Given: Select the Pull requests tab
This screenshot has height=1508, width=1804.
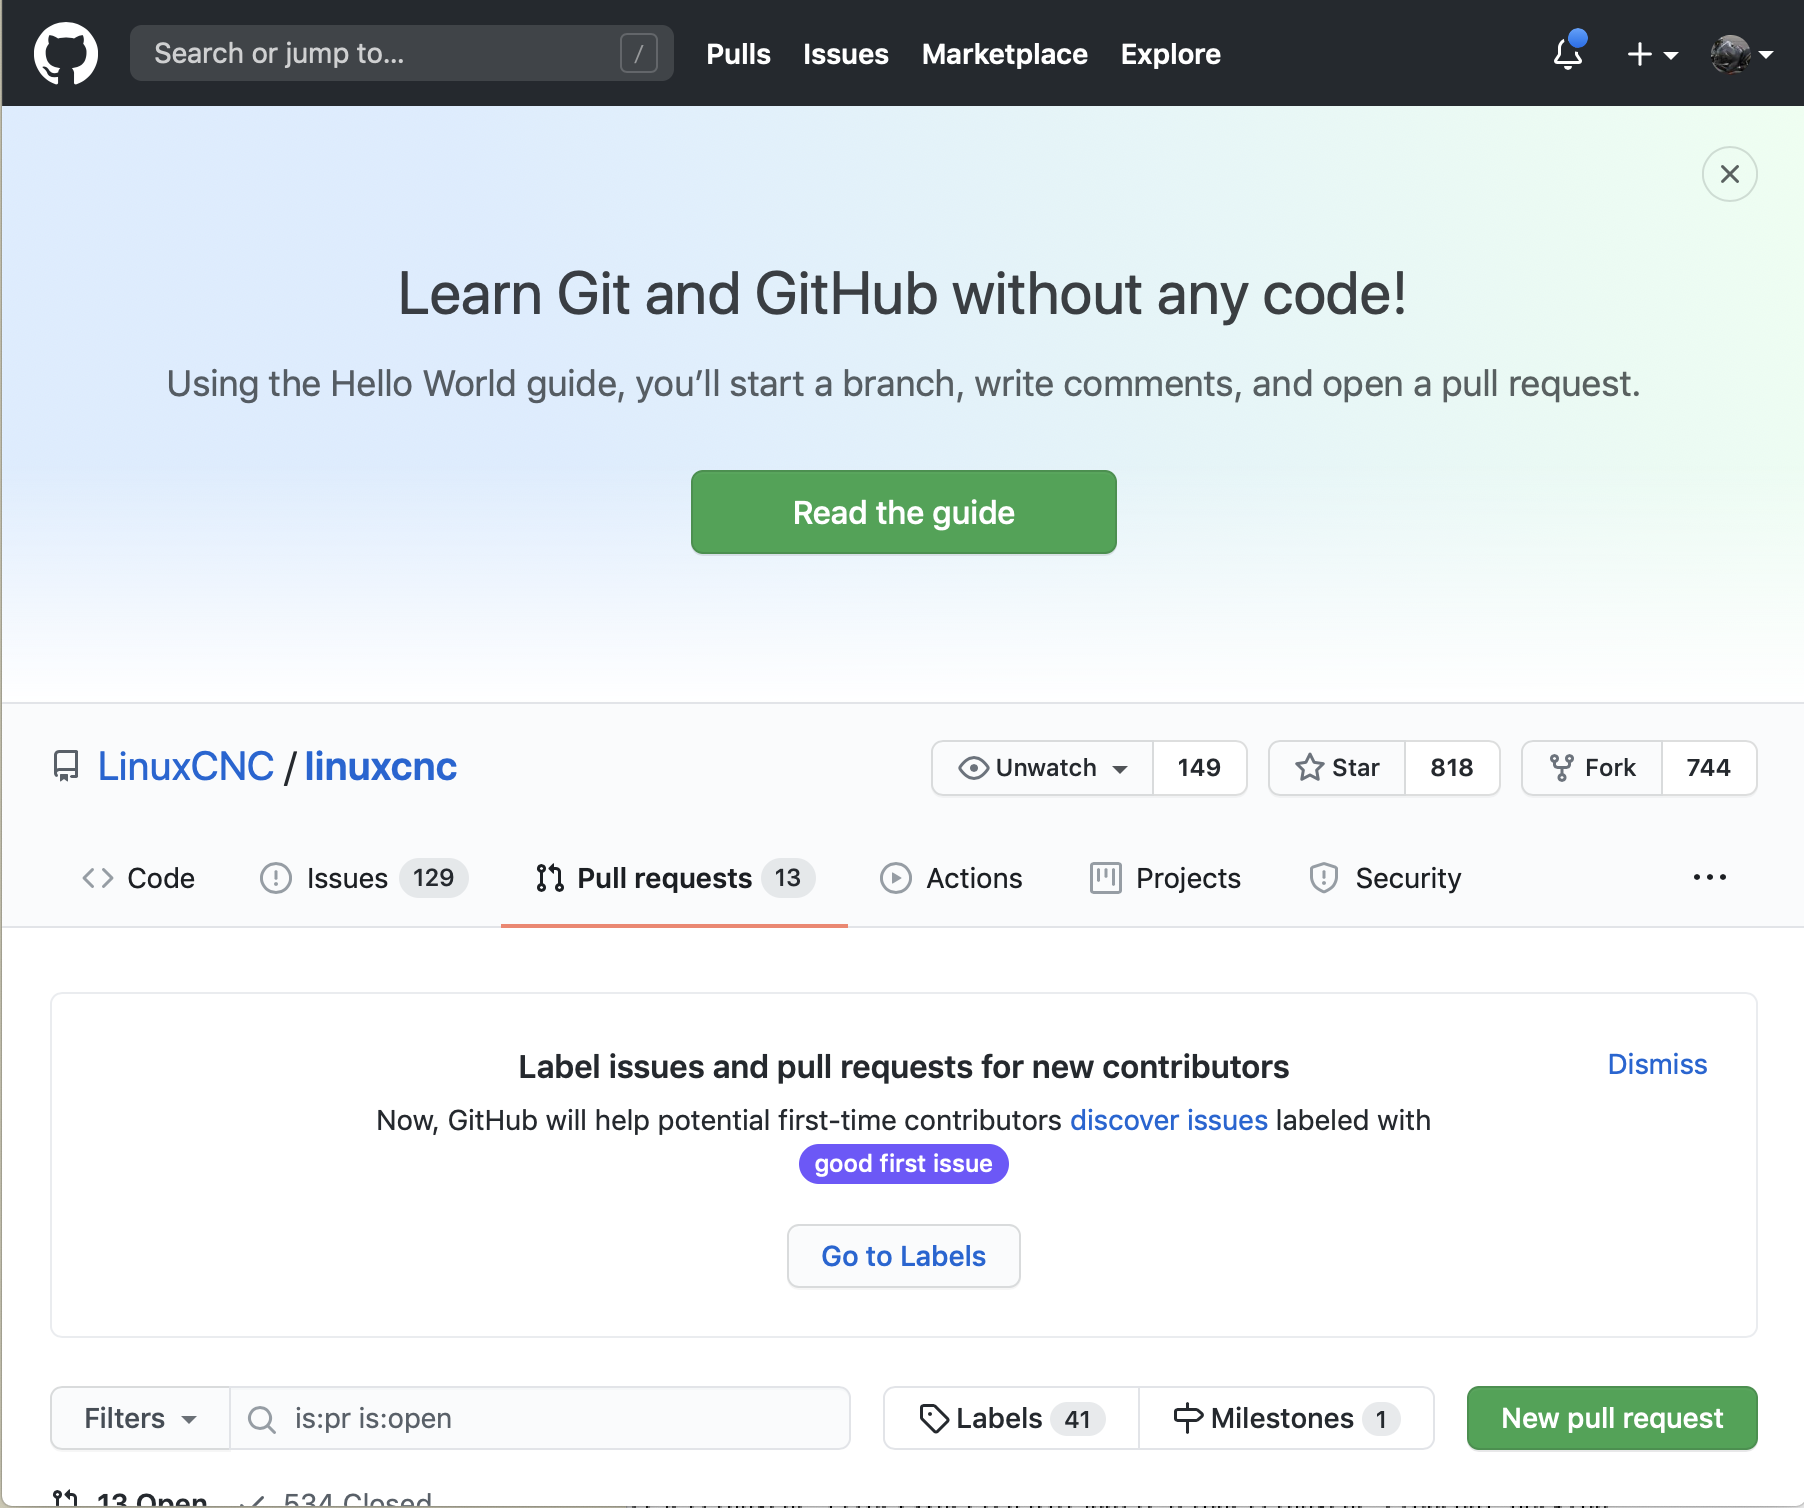Looking at the screenshot, I should [x=674, y=878].
